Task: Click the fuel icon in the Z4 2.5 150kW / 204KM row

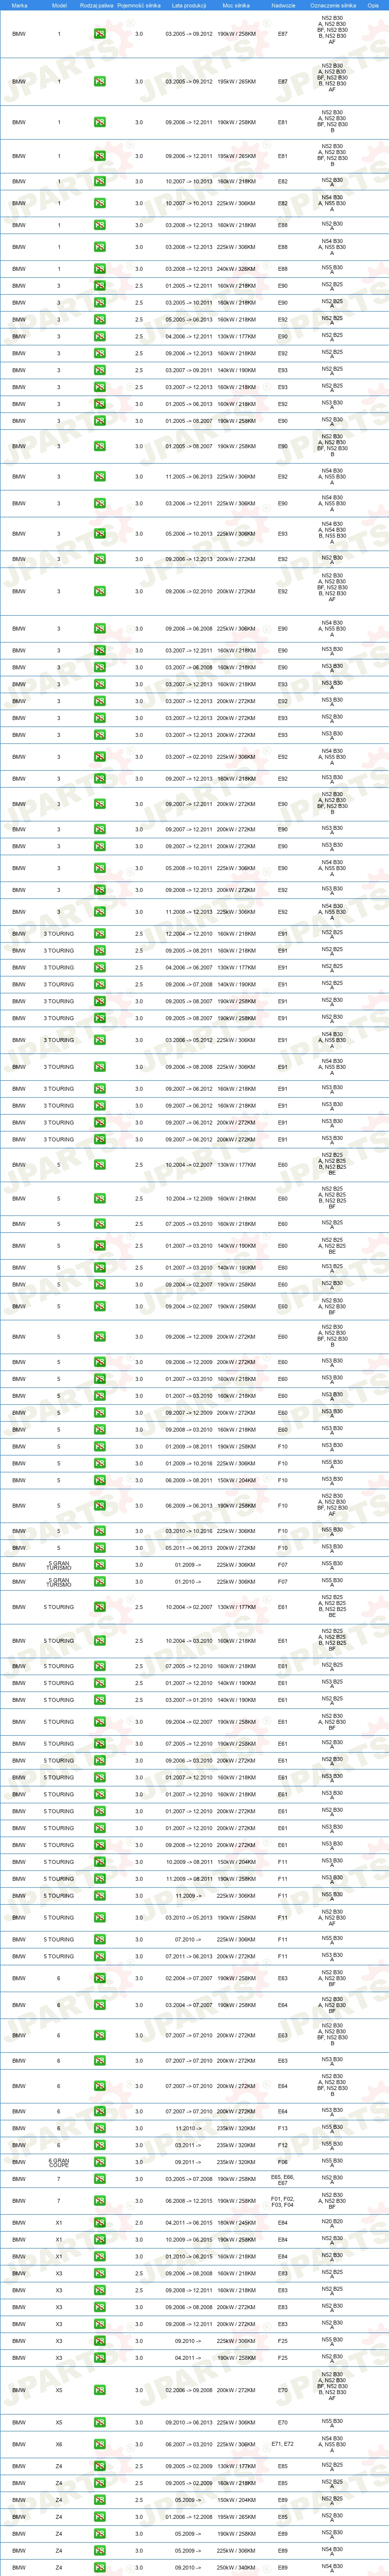Action: (100, 2499)
